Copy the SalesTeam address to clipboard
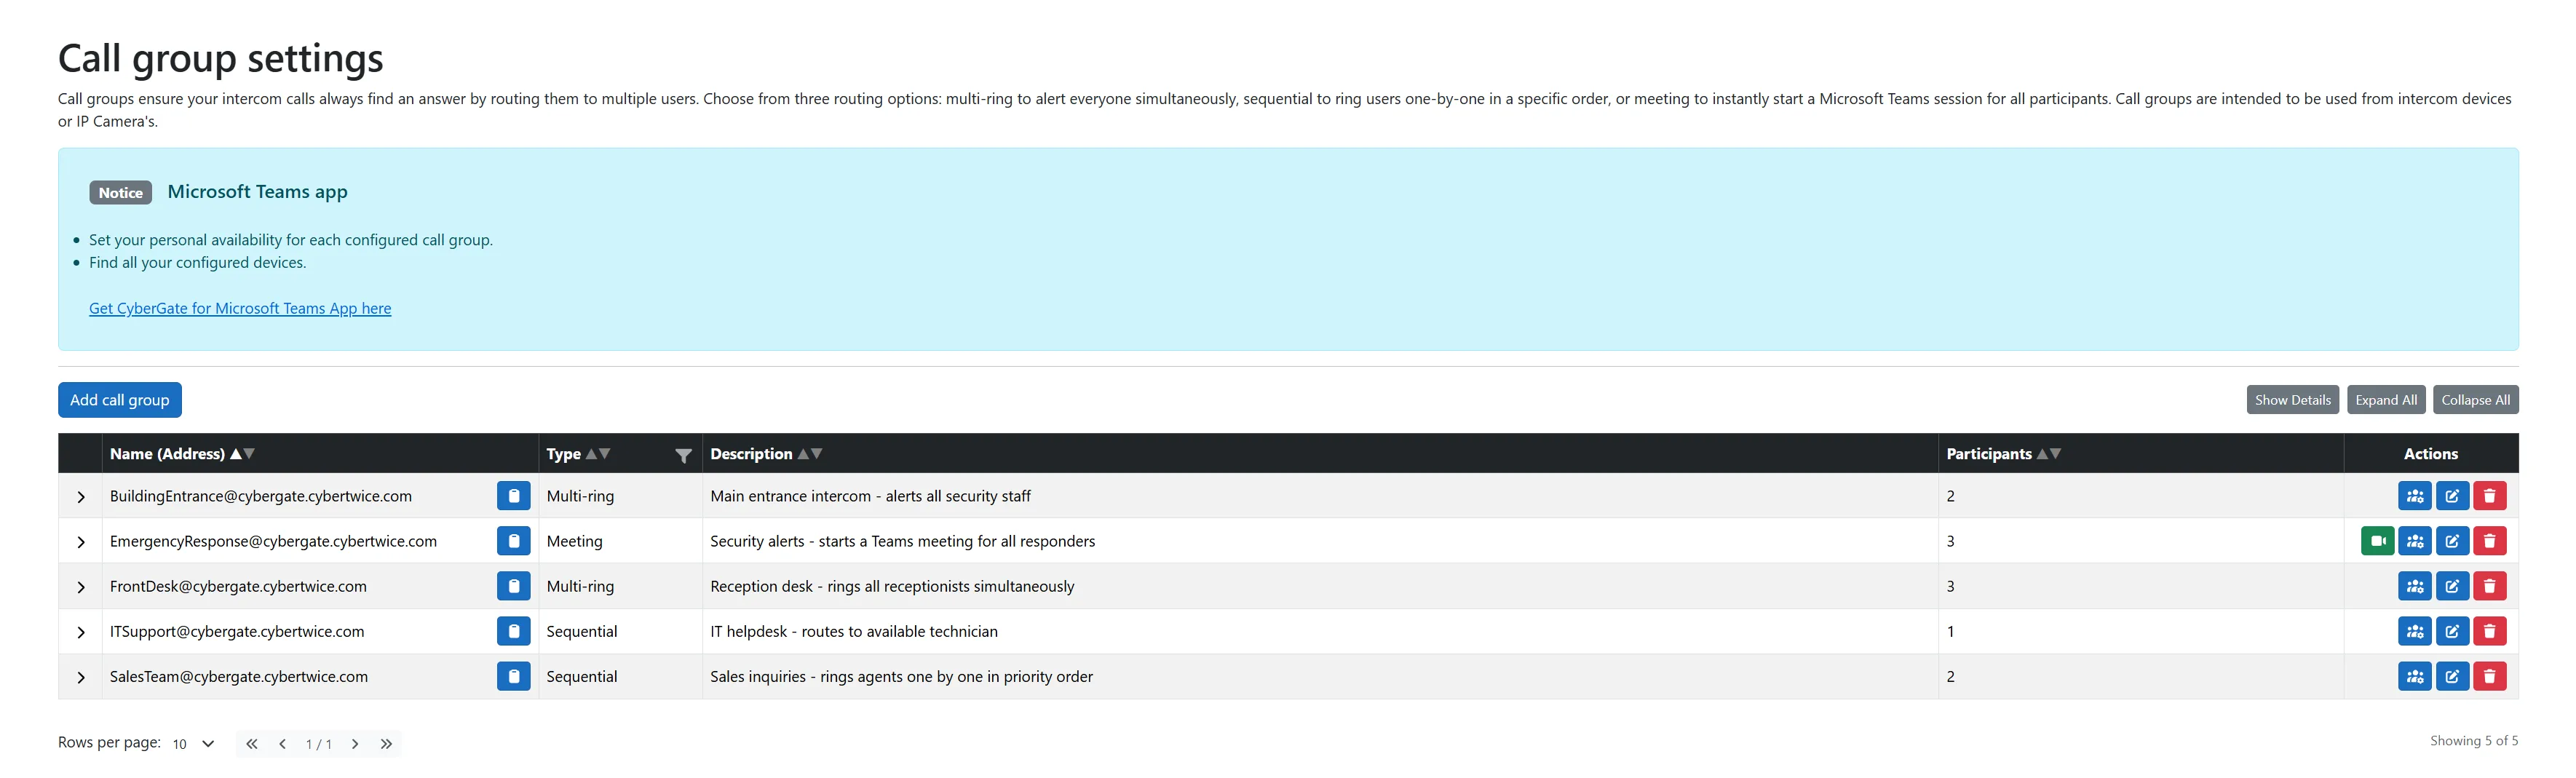 (513, 676)
